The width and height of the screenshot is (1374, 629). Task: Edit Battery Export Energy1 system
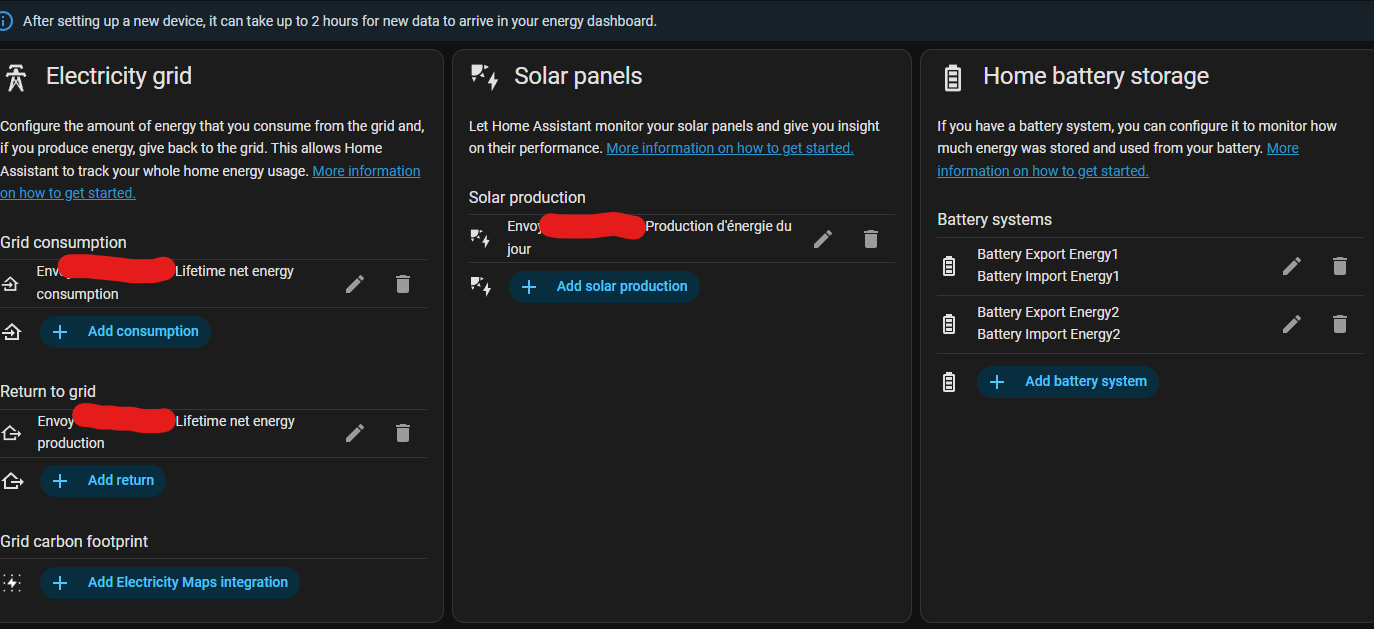pyautogui.click(x=1292, y=266)
